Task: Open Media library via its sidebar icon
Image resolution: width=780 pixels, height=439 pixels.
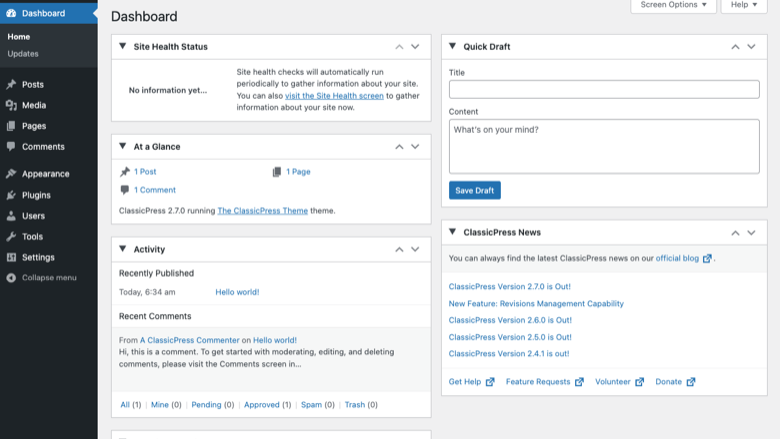Action: point(11,105)
